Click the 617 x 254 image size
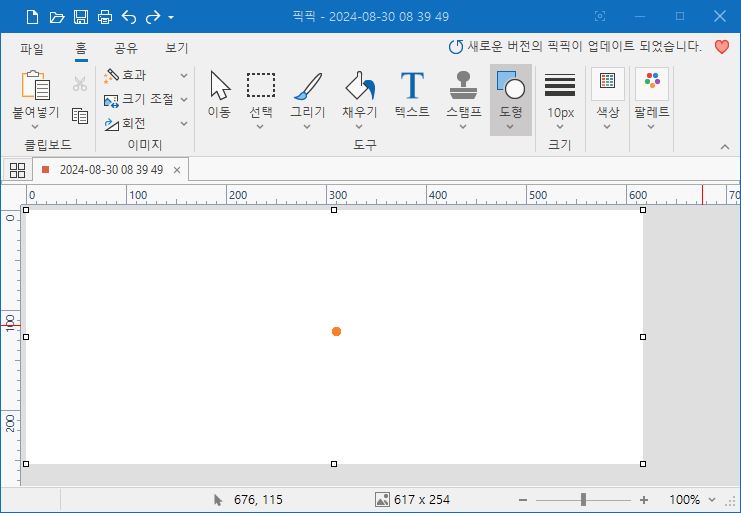Image resolution: width=741 pixels, height=513 pixels. [x=422, y=499]
